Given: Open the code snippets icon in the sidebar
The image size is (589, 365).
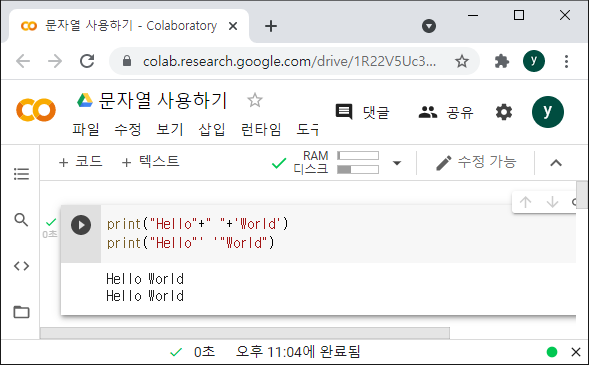Looking at the screenshot, I should (x=21, y=266).
